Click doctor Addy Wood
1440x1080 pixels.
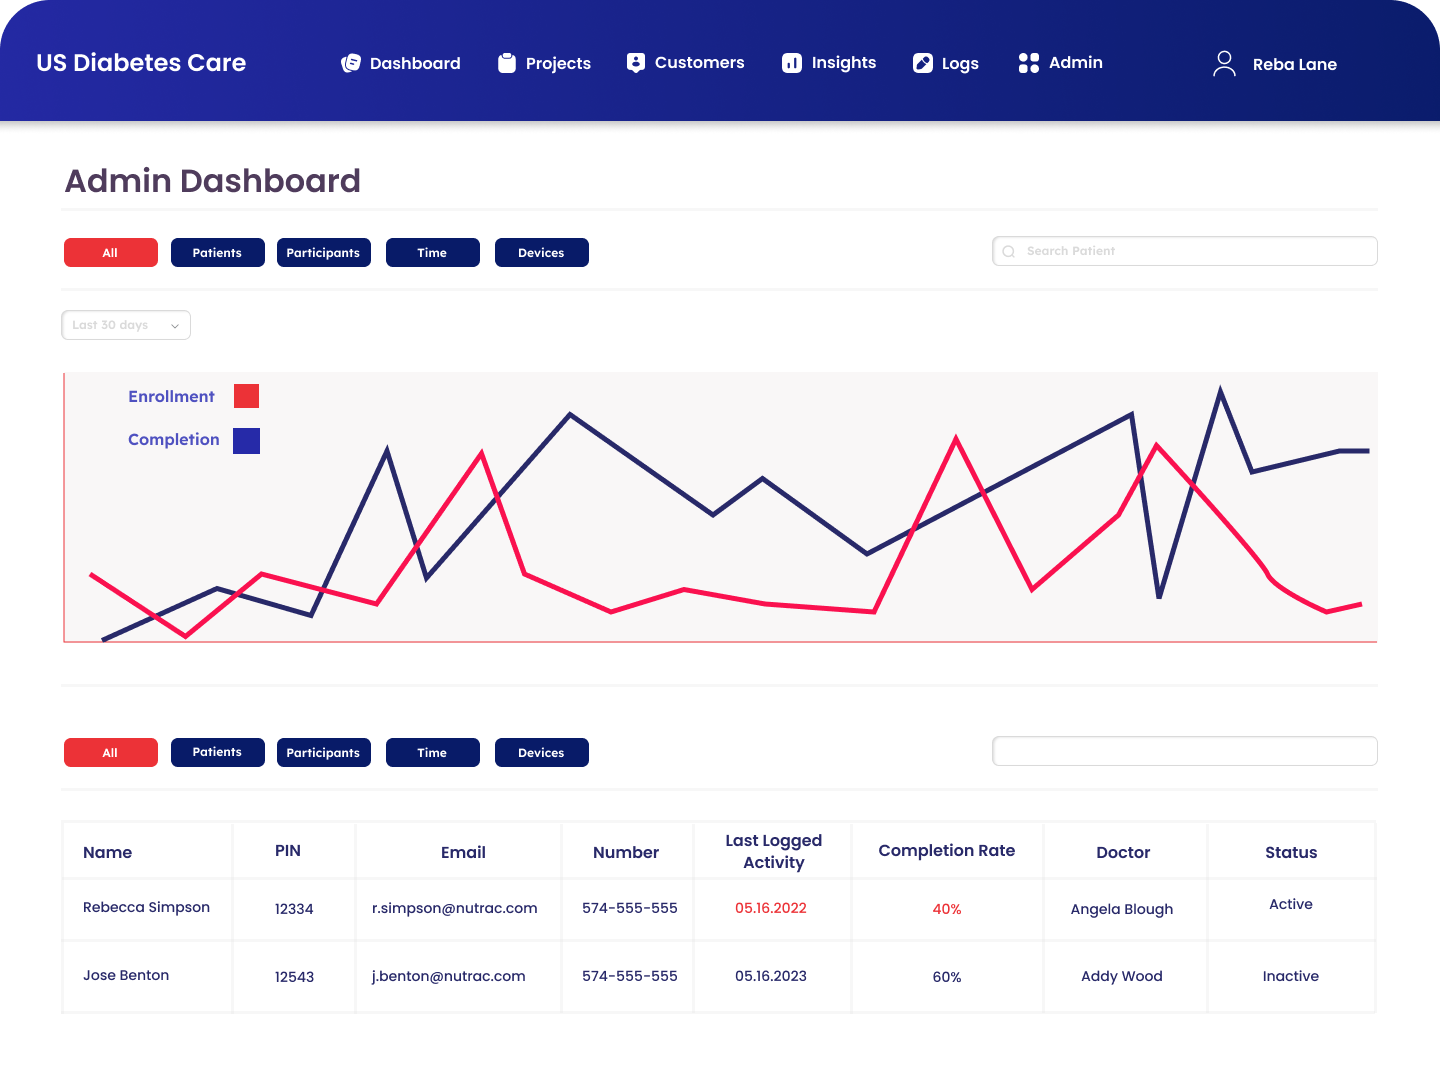tap(1122, 976)
